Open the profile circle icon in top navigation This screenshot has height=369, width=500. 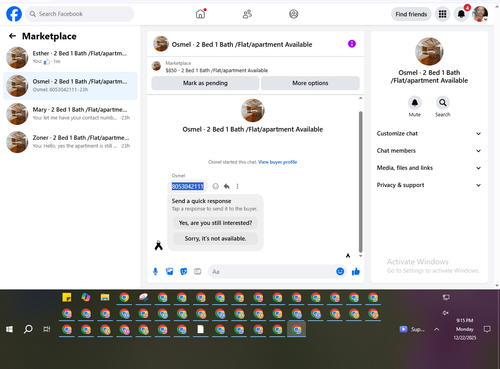pyautogui.click(x=293, y=14)
